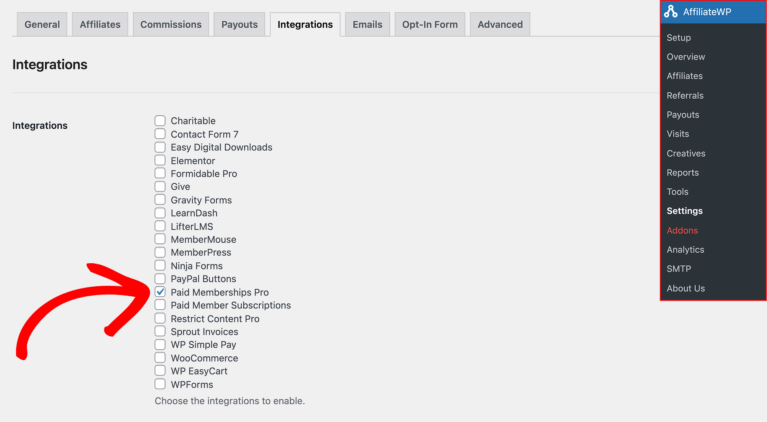Open the Reports sidebar menu item
Screen dimensions: 767x422
tap(683, 173)
